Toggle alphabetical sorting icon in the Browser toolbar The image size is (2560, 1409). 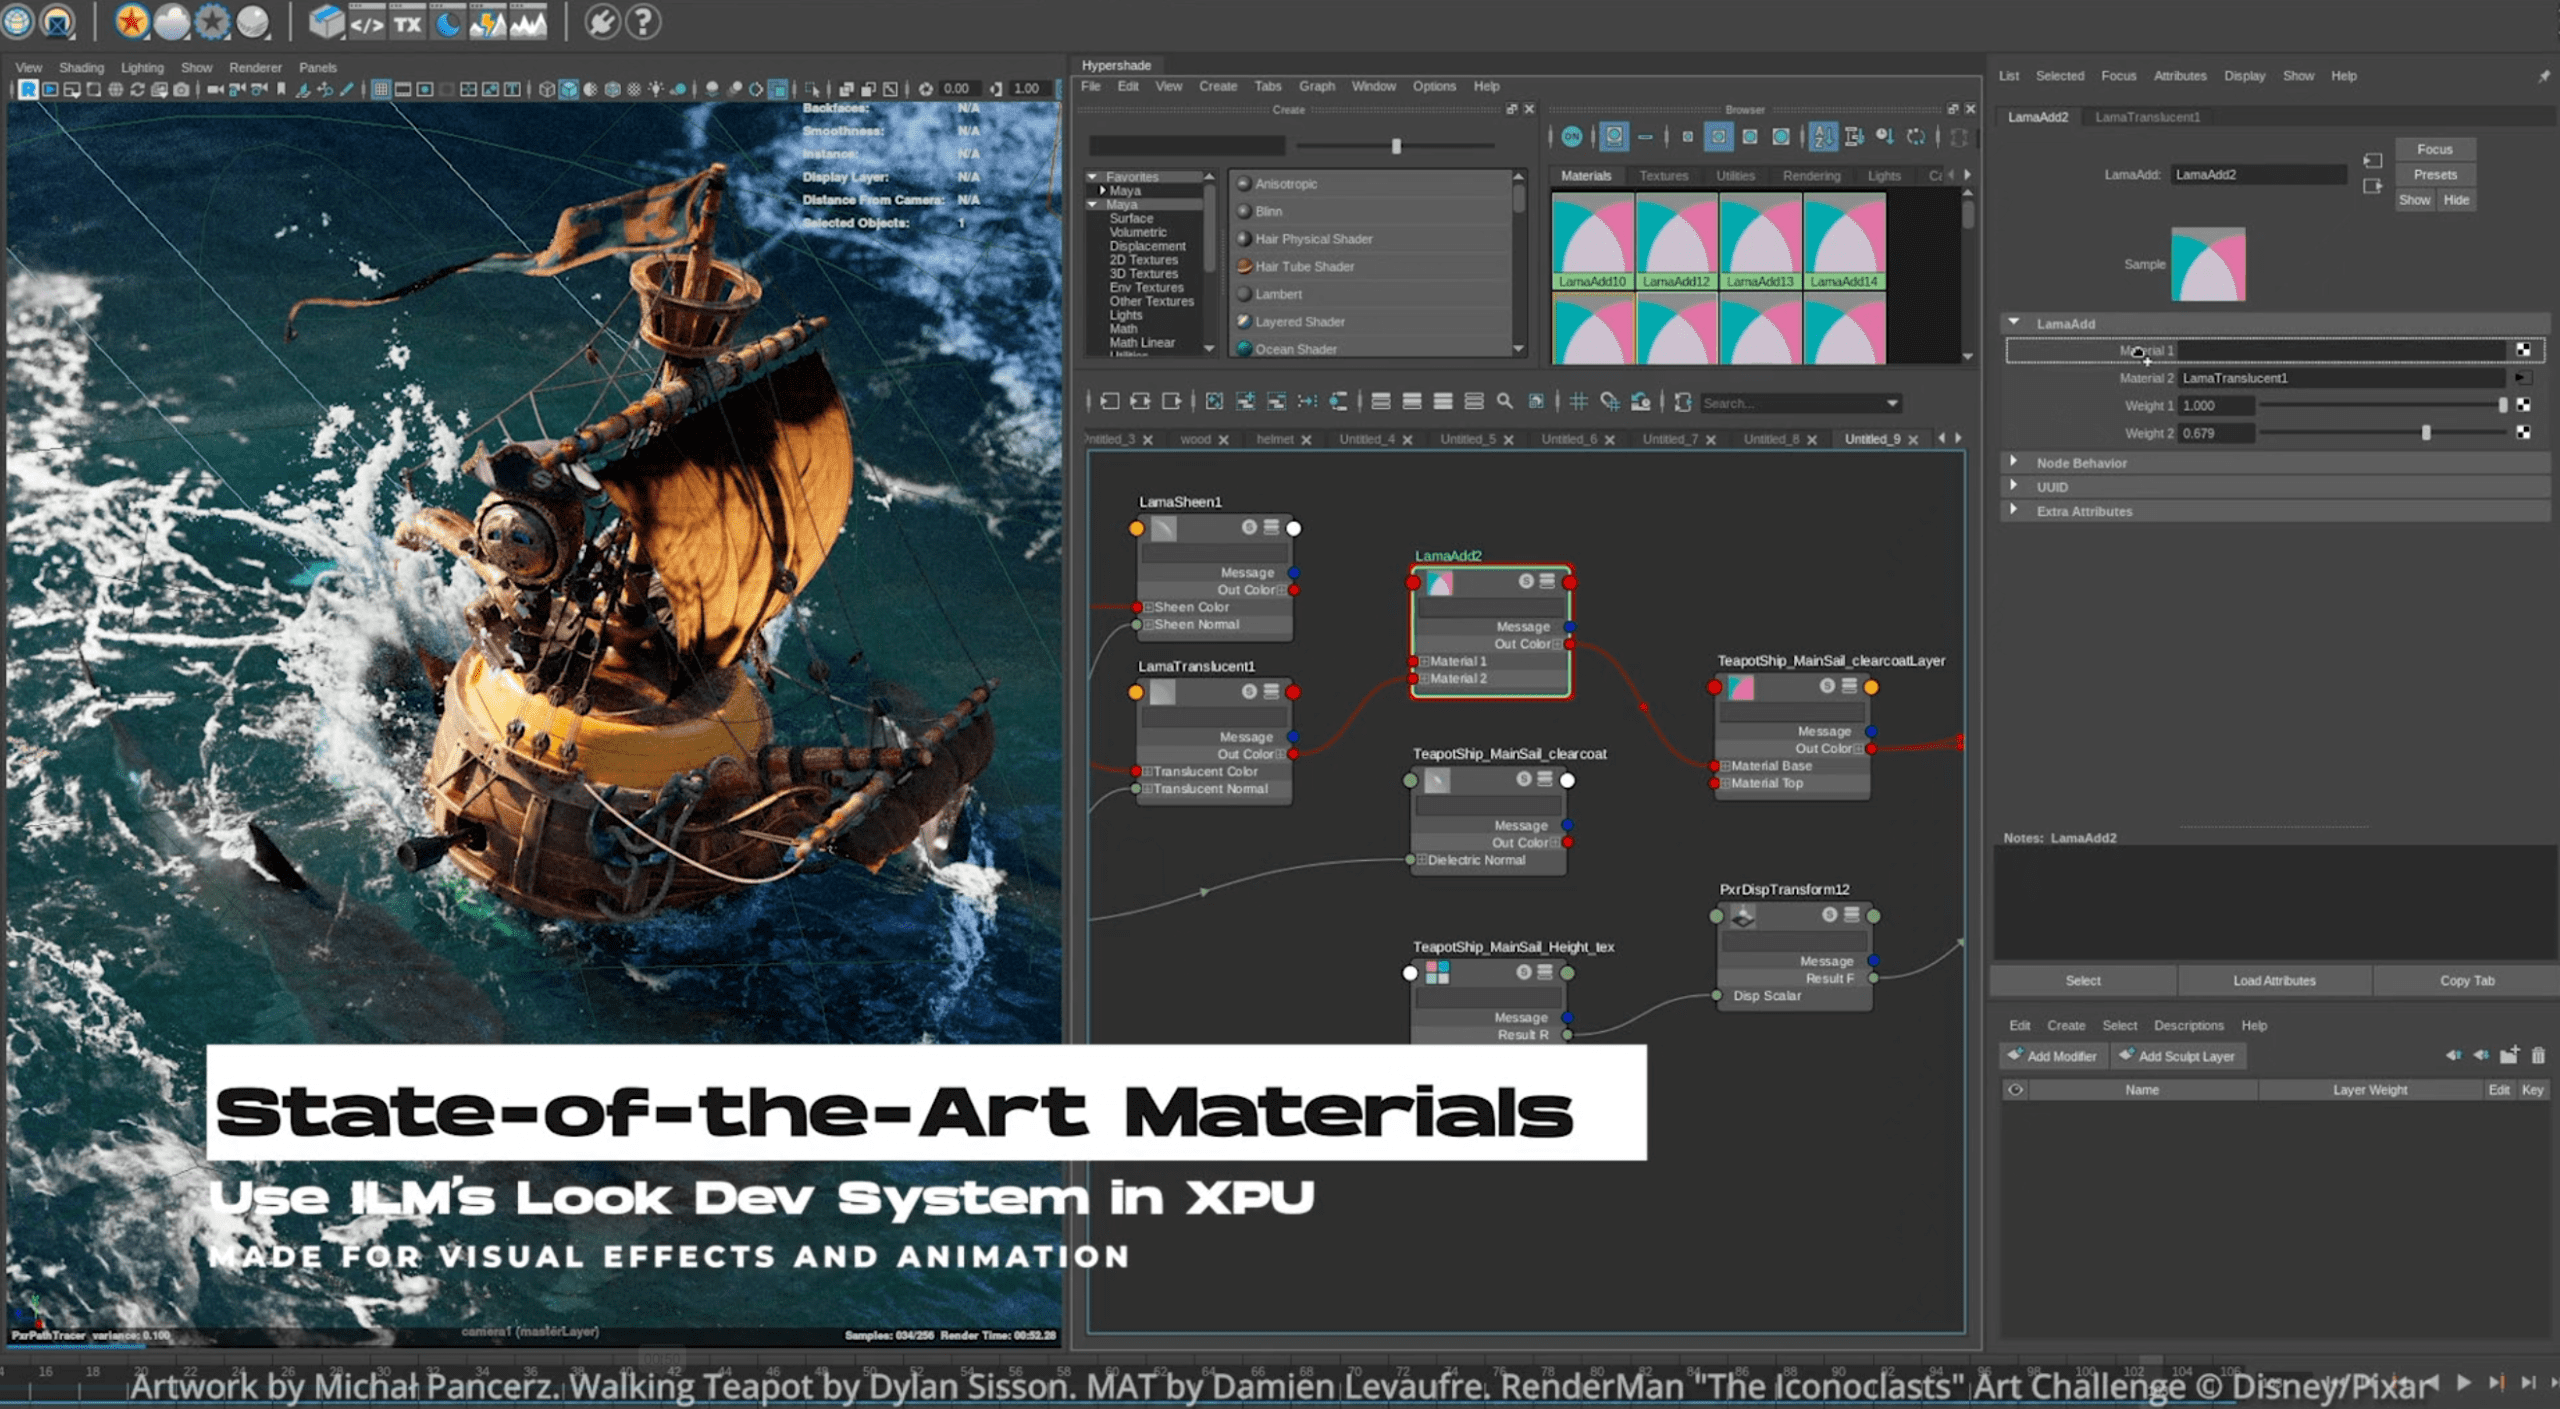(x=1822, y=138)
